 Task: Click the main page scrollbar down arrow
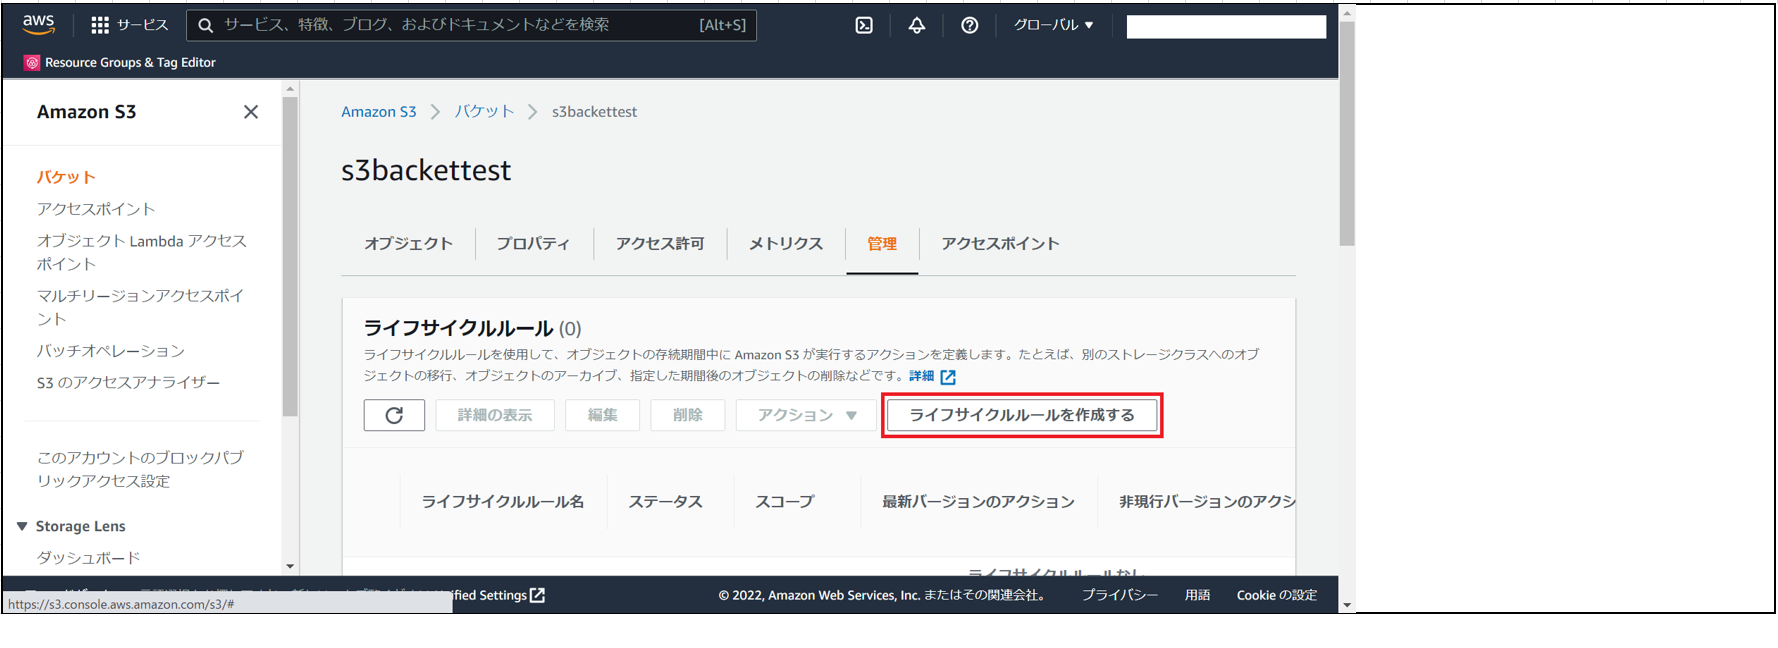point(1347,605)
